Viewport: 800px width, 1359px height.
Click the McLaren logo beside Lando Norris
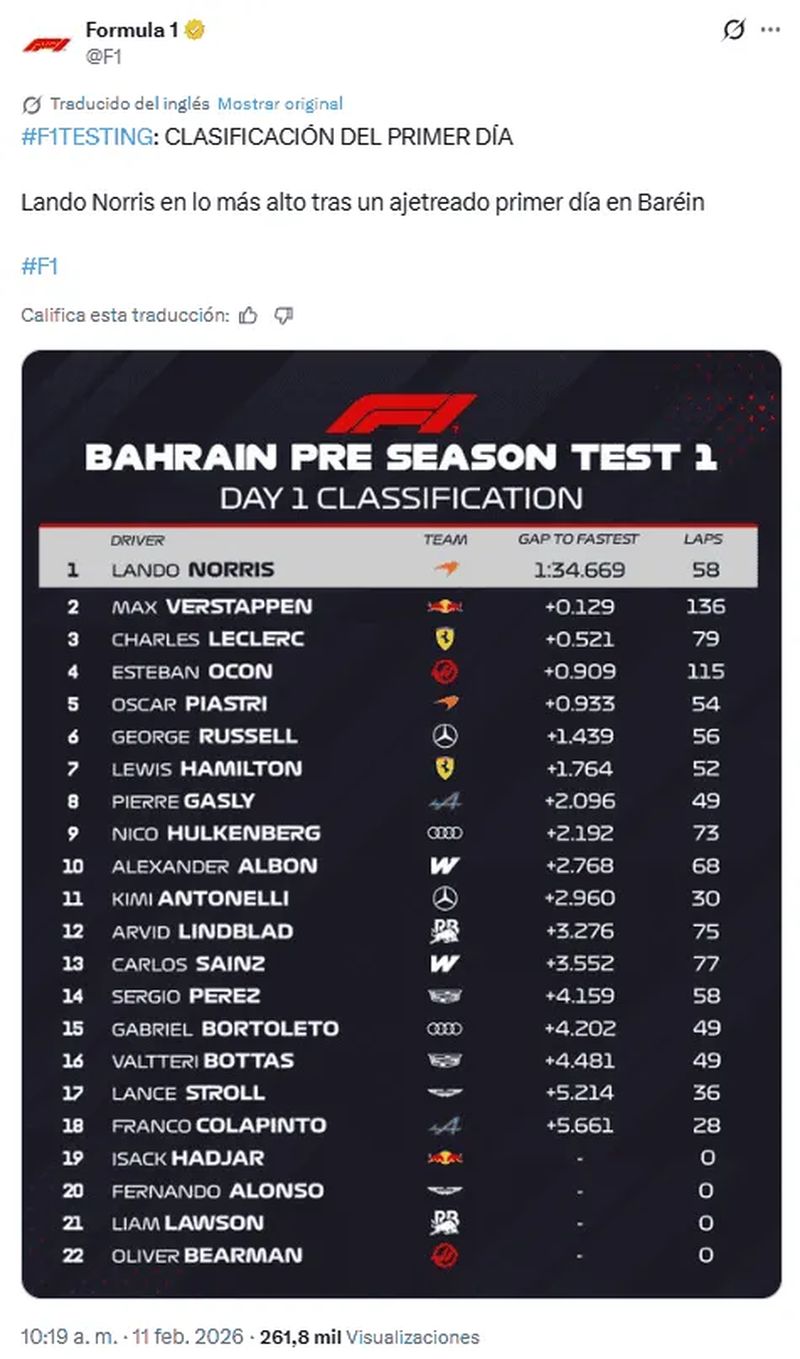[445, 569]
